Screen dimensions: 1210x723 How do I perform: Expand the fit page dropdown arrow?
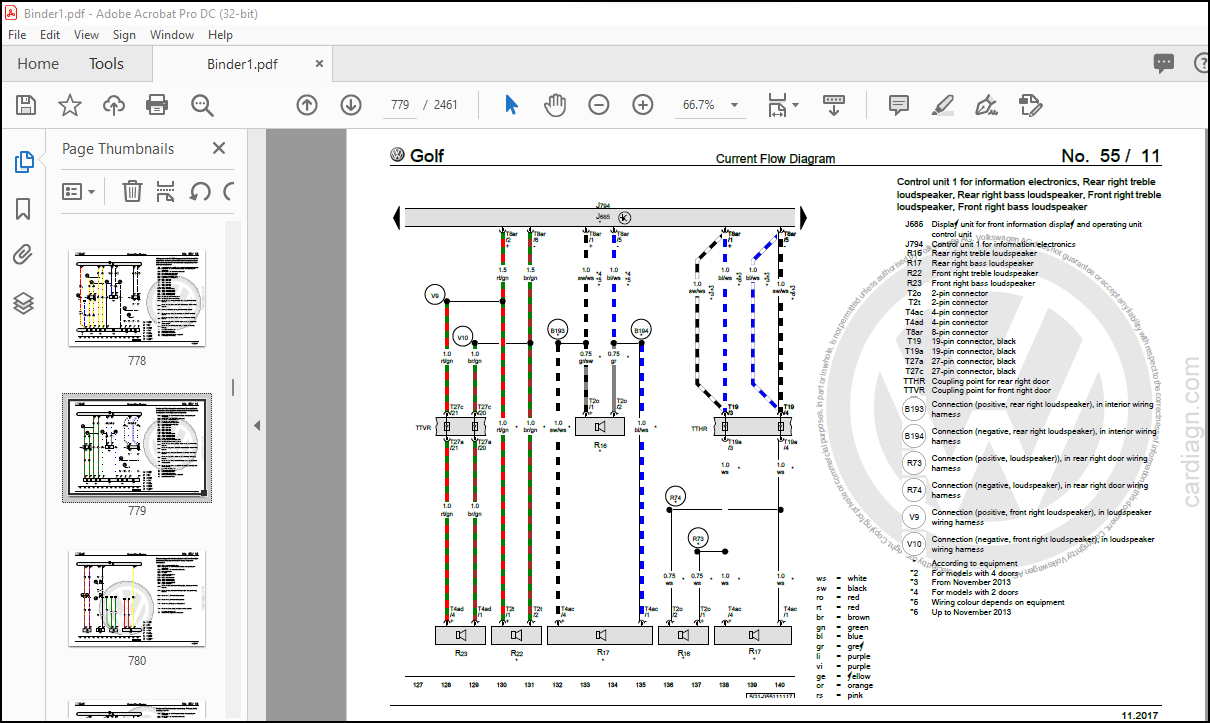[x=796, y=105]
